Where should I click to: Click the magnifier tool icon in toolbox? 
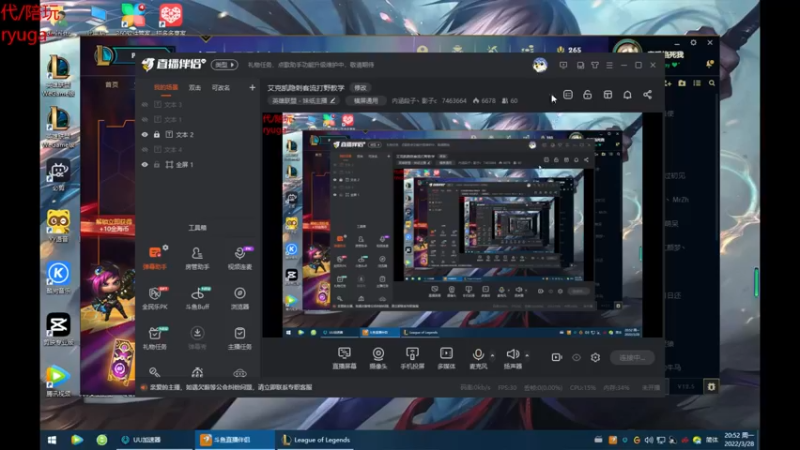click(155, 372)
